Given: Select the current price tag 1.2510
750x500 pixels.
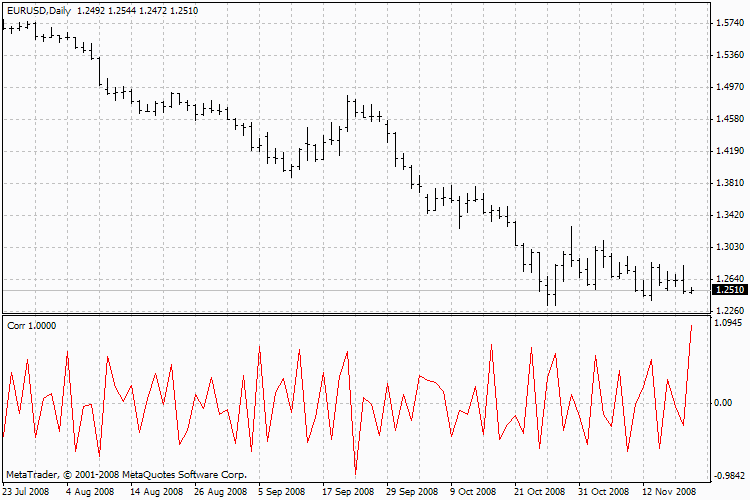Looking at the screenshot, I should coord(728,290).
